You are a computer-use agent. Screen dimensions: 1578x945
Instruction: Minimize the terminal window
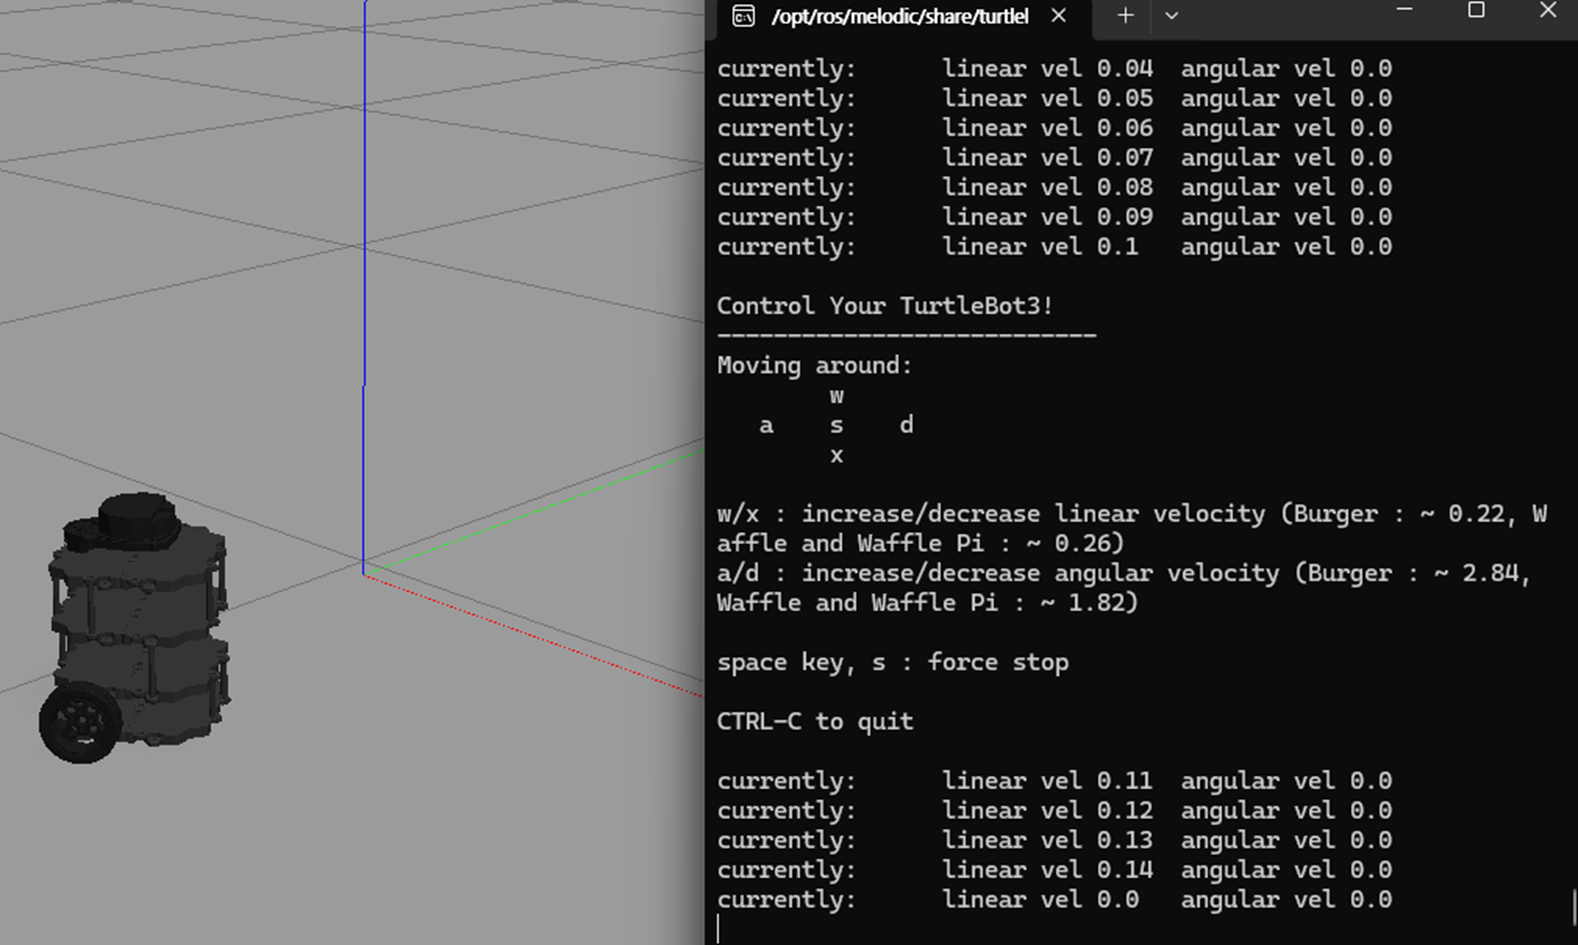1404,10
